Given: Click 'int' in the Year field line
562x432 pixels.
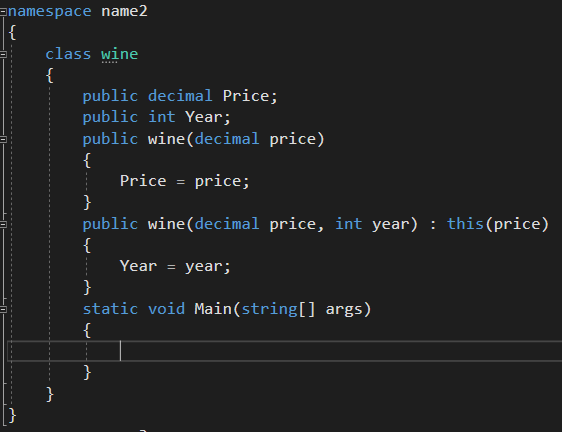Looking at the screenshot, I should (x=162, y=117).
